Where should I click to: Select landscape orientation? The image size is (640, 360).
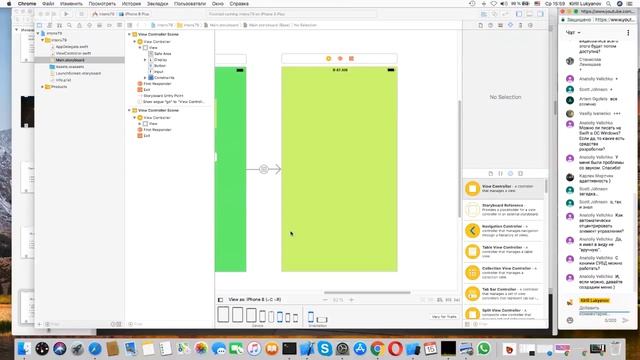322,319
